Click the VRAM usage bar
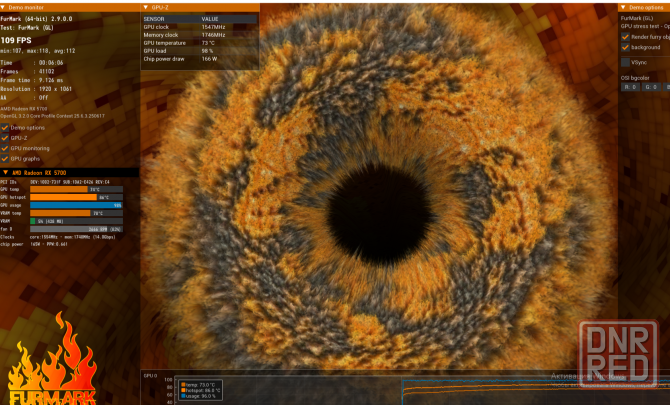 [x=76, y=221]
